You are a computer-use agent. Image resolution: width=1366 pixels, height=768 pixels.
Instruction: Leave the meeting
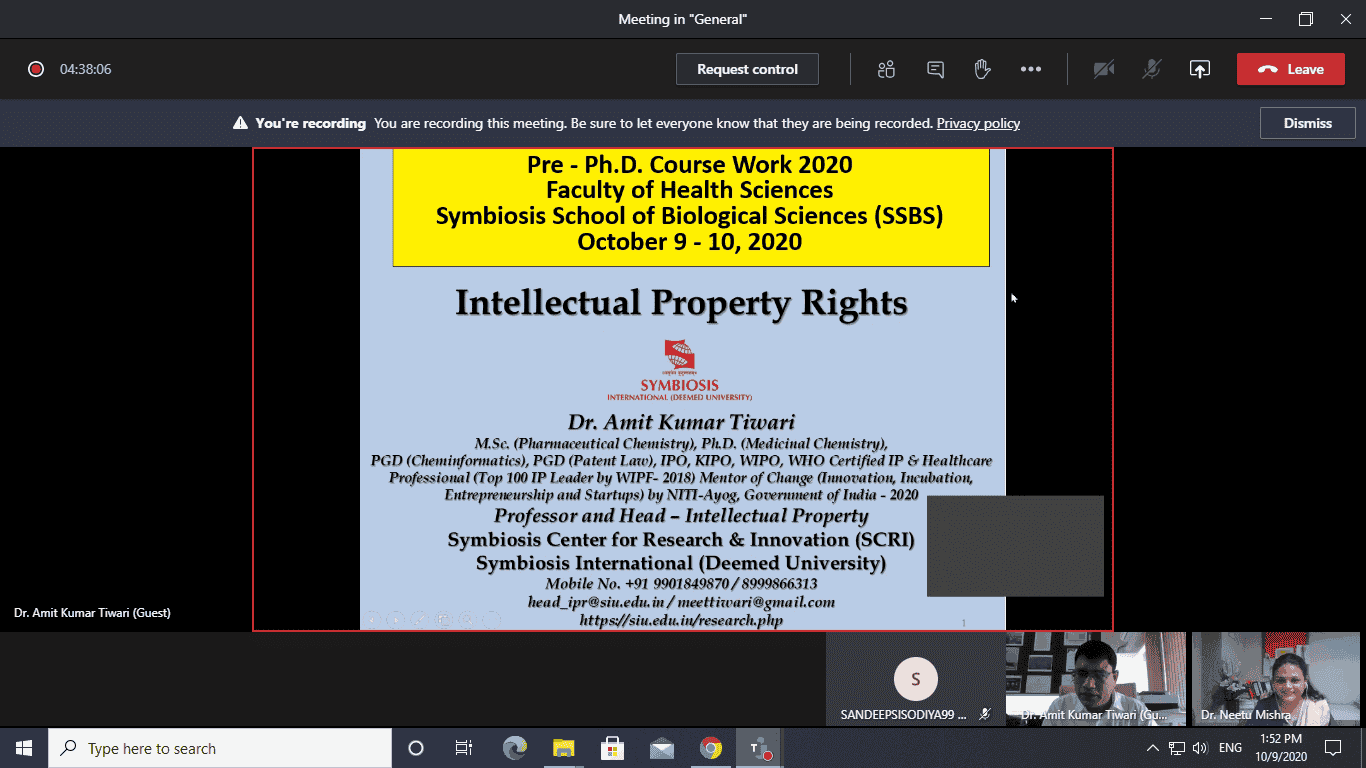(1290, 69)
